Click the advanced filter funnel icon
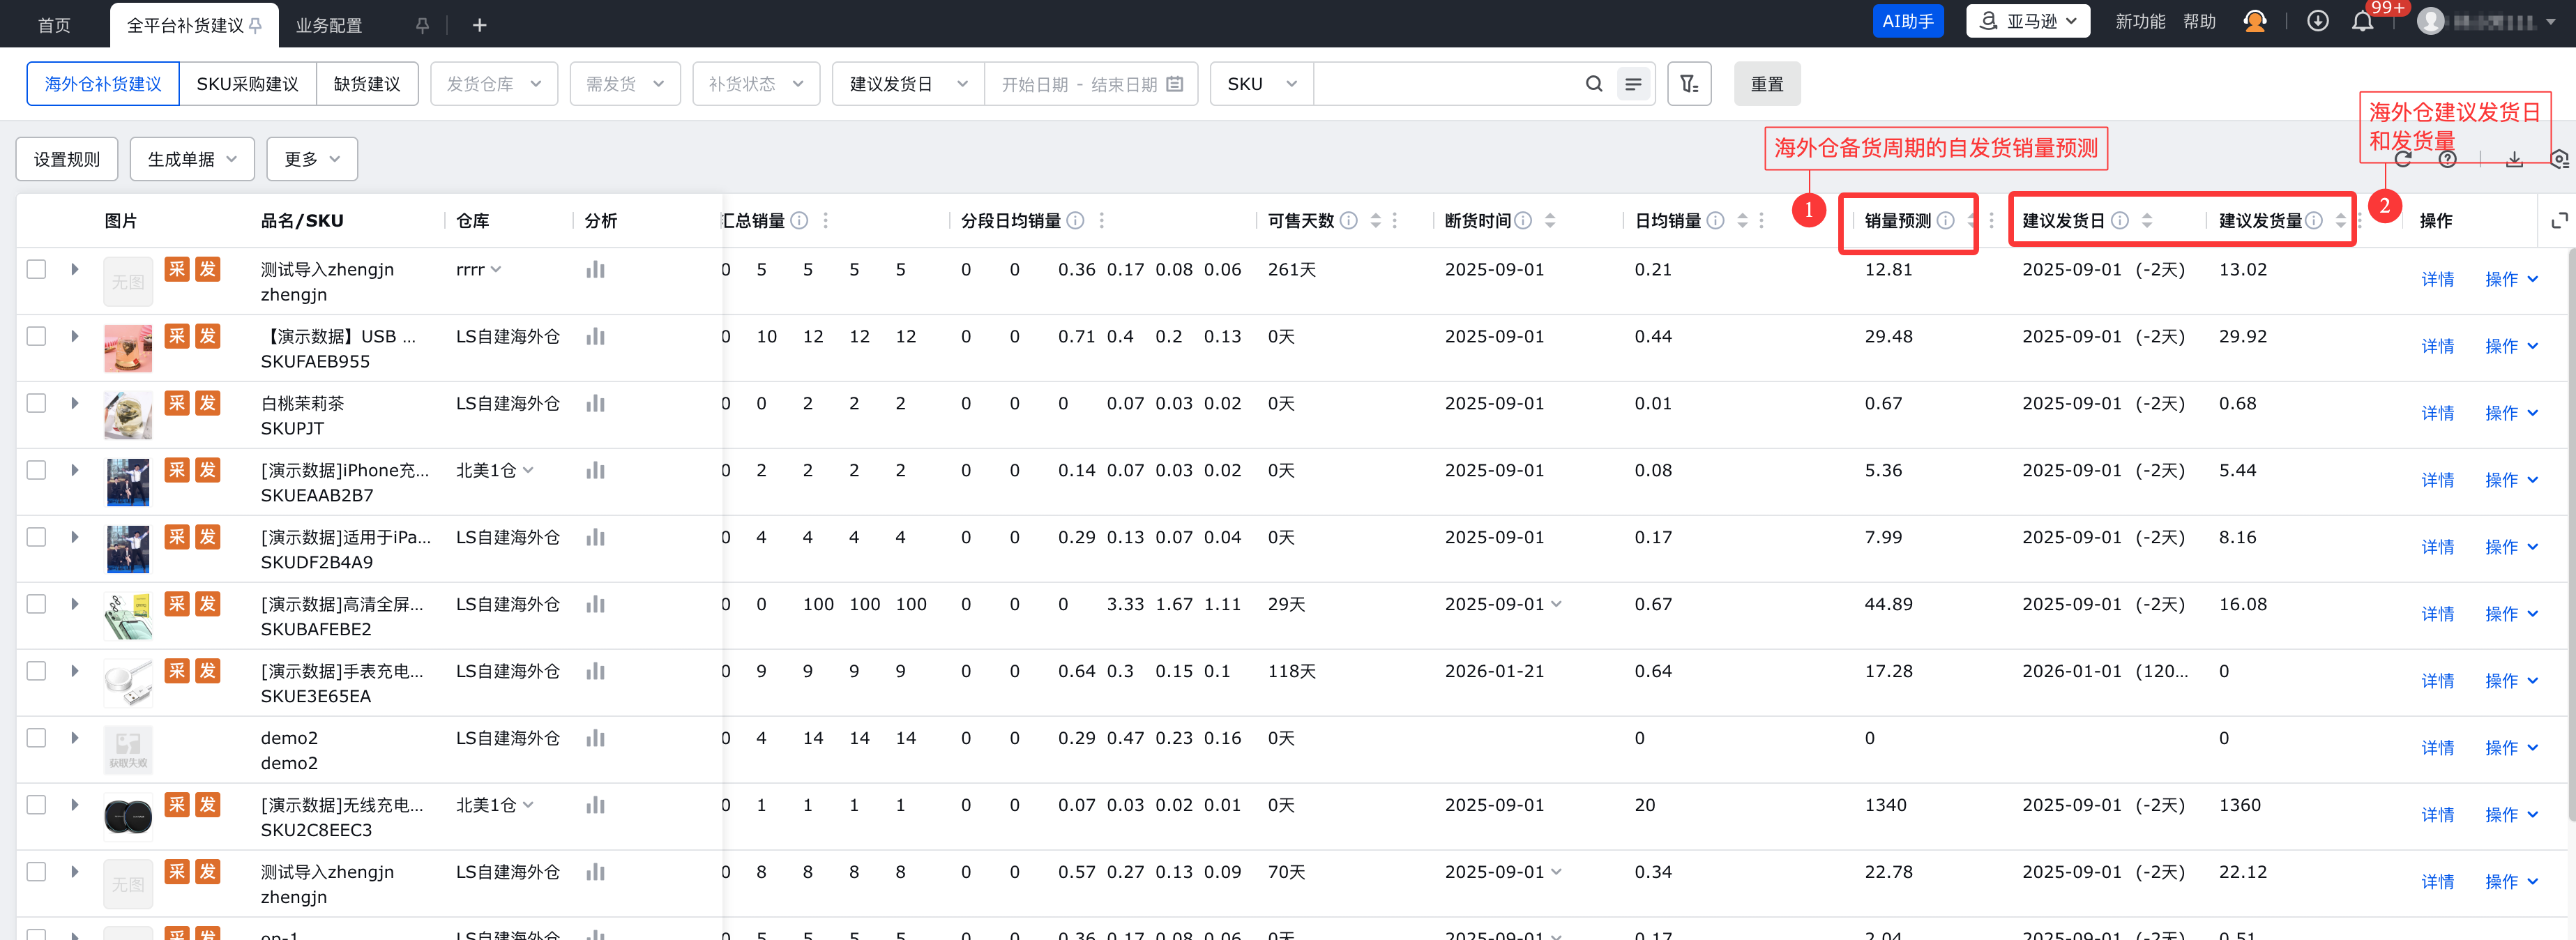This screenshot has width=2576, height=940. click(1689, 84)
